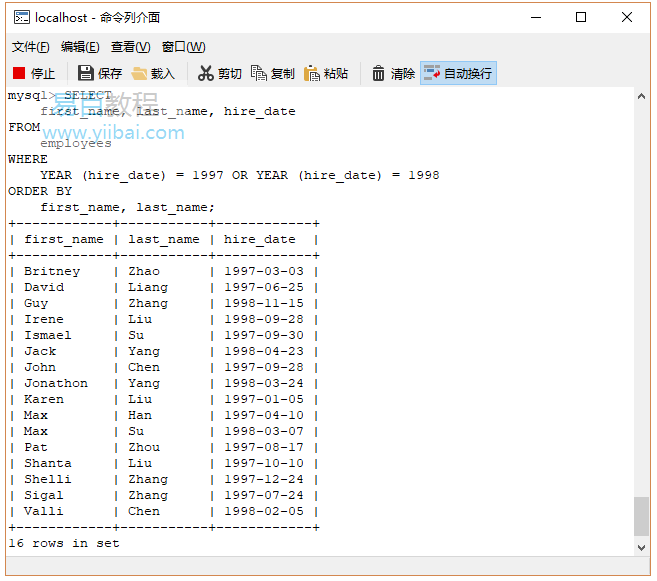Open the 查看(V) menu
Screen dimensions: 657x581
click(130, 47)
